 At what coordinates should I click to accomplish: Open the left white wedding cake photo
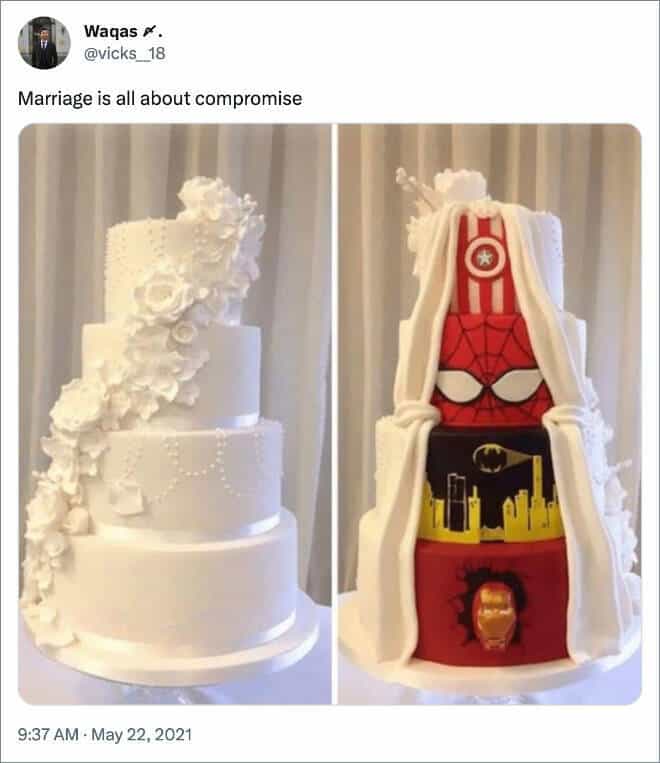pos(175,414)
